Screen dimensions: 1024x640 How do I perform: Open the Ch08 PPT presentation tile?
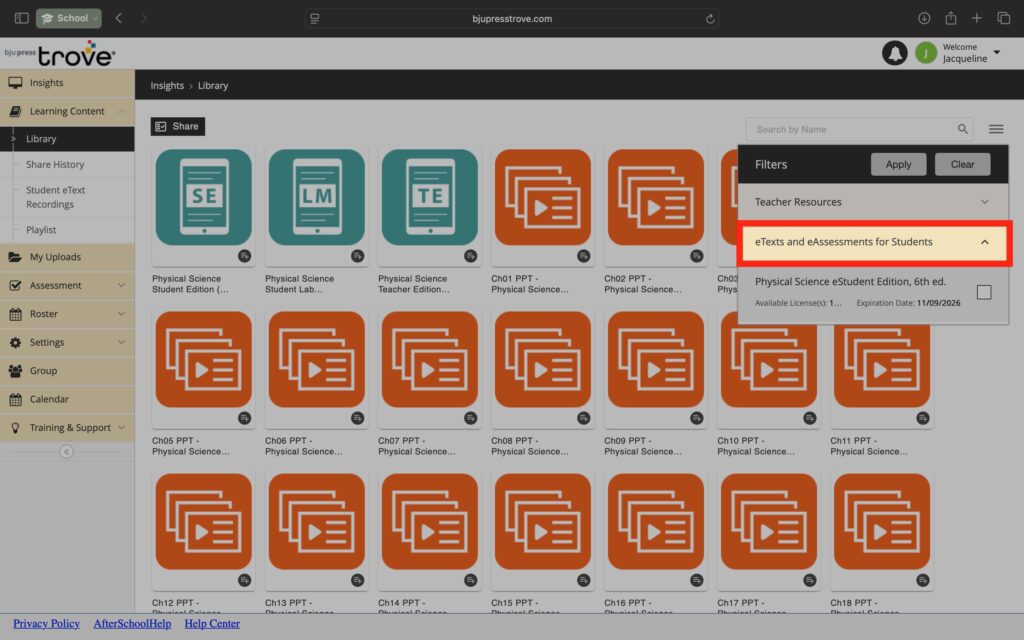[x=543, y=359]
